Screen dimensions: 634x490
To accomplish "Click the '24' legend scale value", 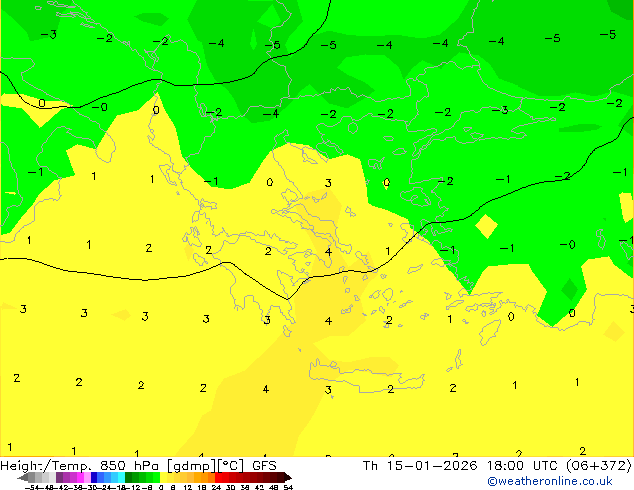I will pos(216,487).
